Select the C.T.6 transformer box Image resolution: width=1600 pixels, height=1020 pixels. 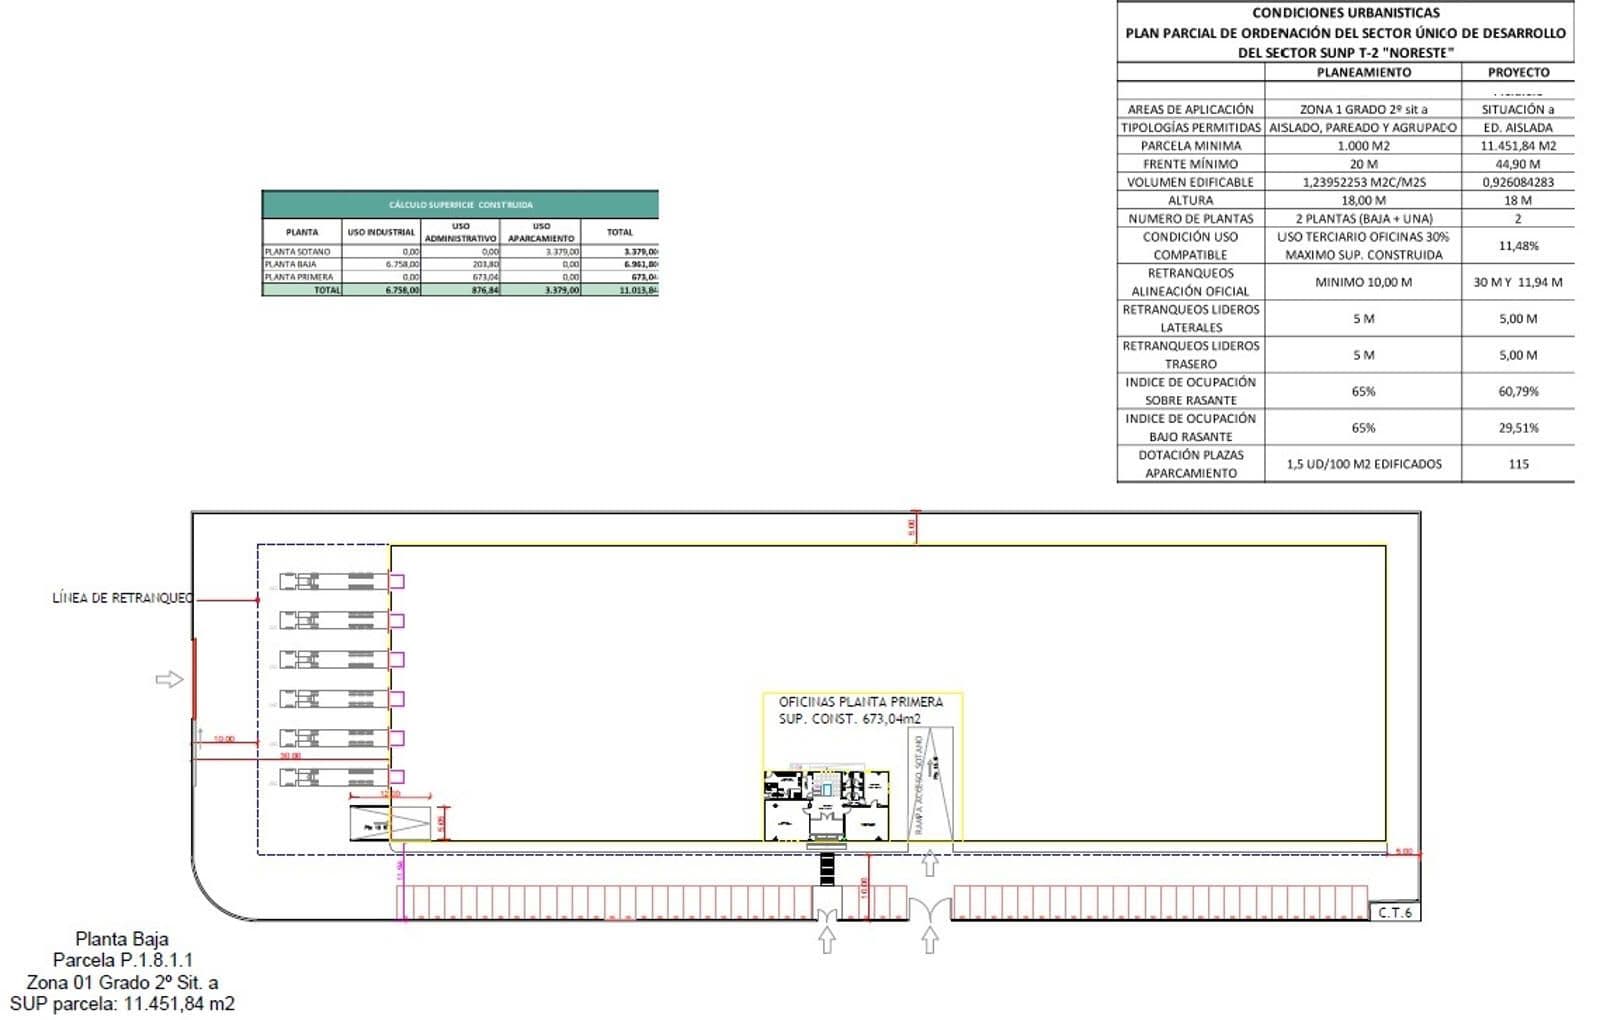click(x=1394, y=912)
